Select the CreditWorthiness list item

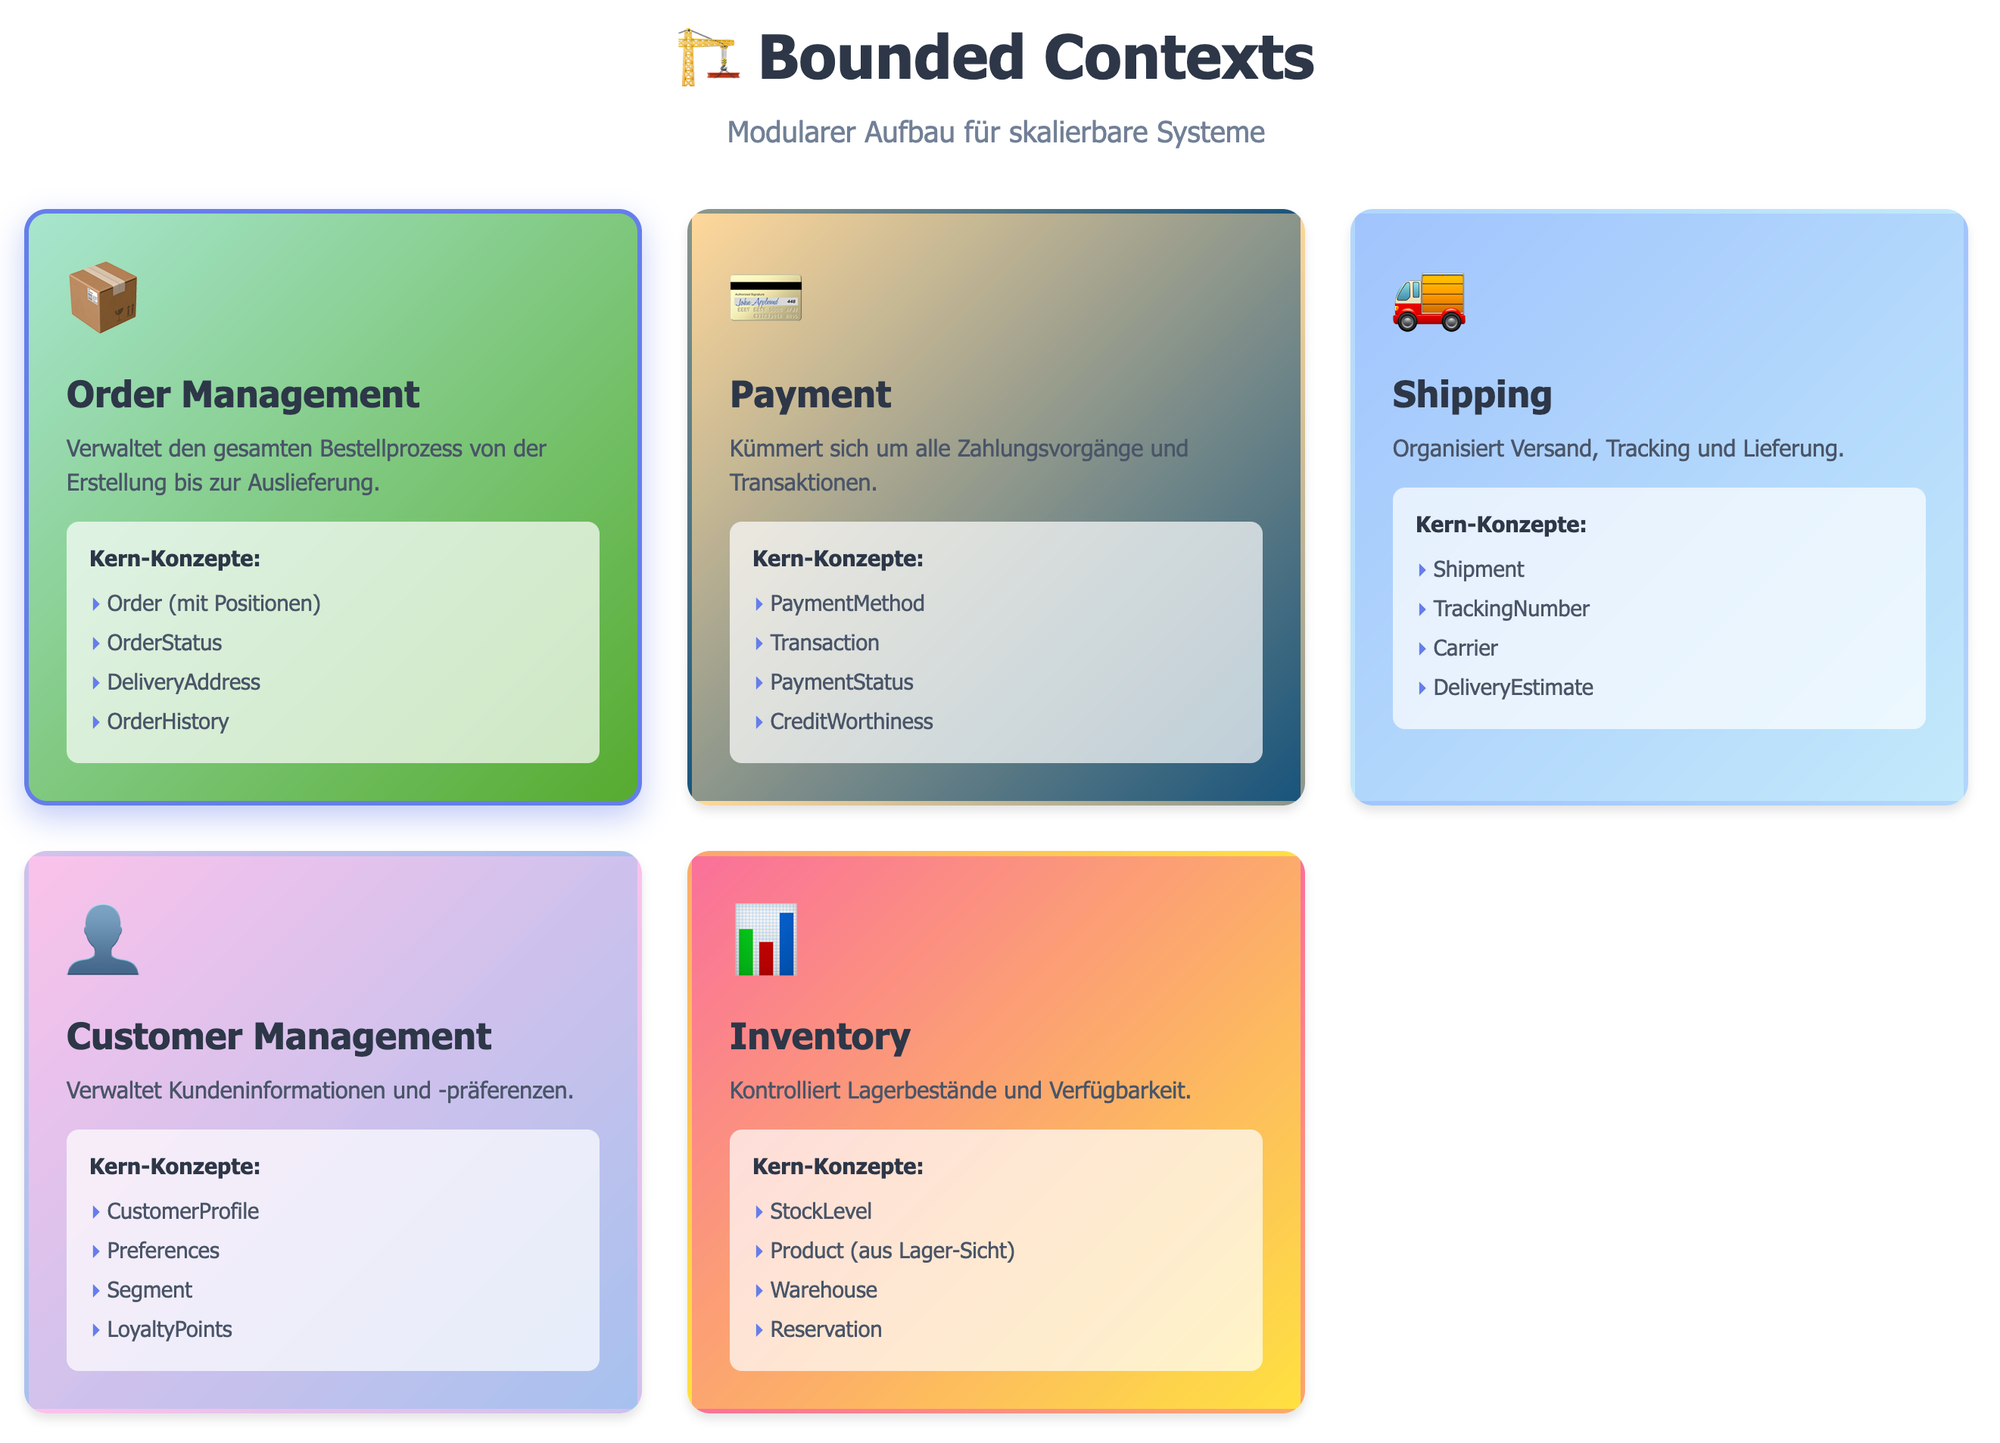(x=851, y=721)
